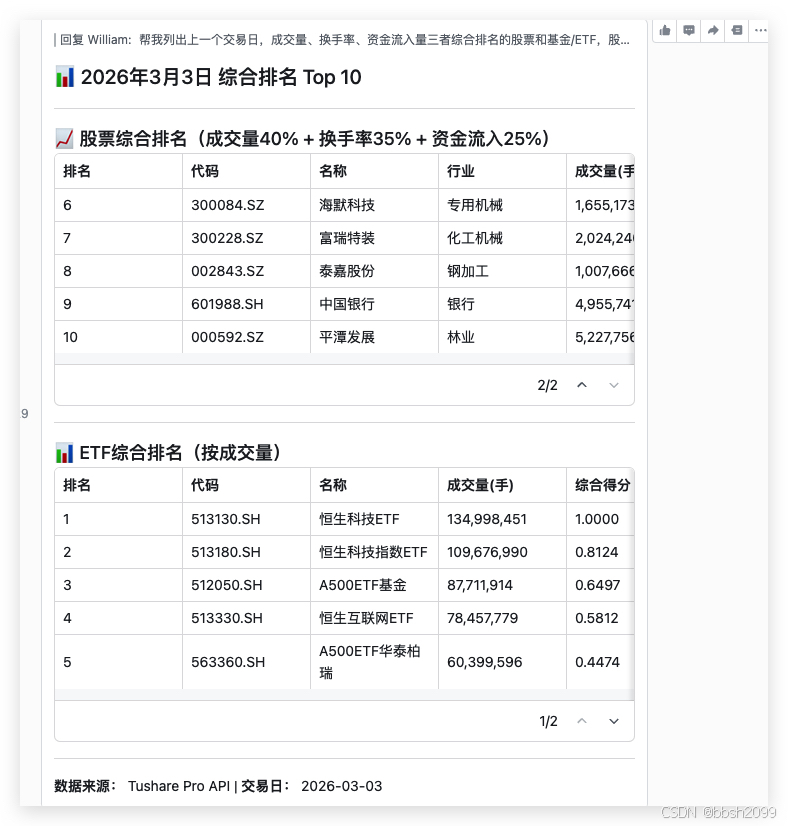Click the industry cell 专用机械
The image size is (788, 826).
click(475, 205)
